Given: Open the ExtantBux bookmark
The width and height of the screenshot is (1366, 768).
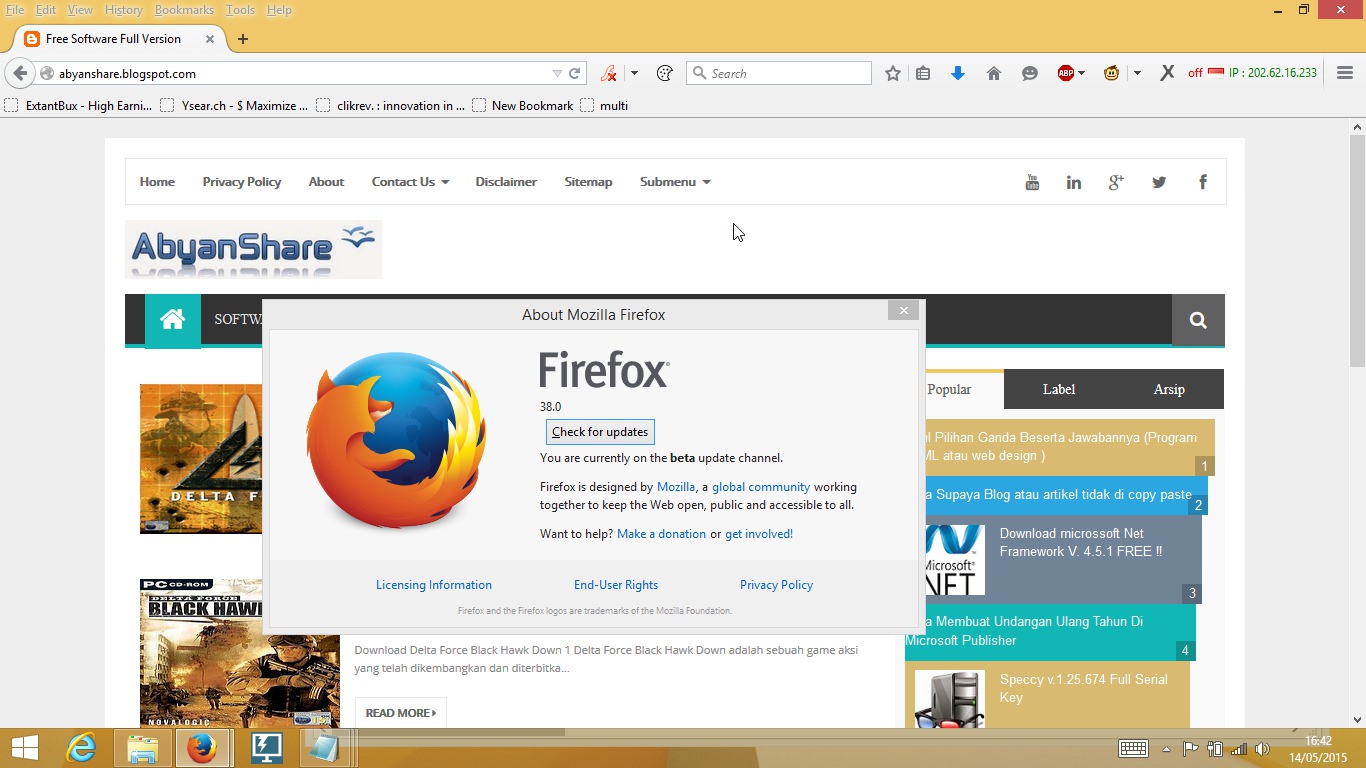Looking at the screenshot, I should point(79,105).
